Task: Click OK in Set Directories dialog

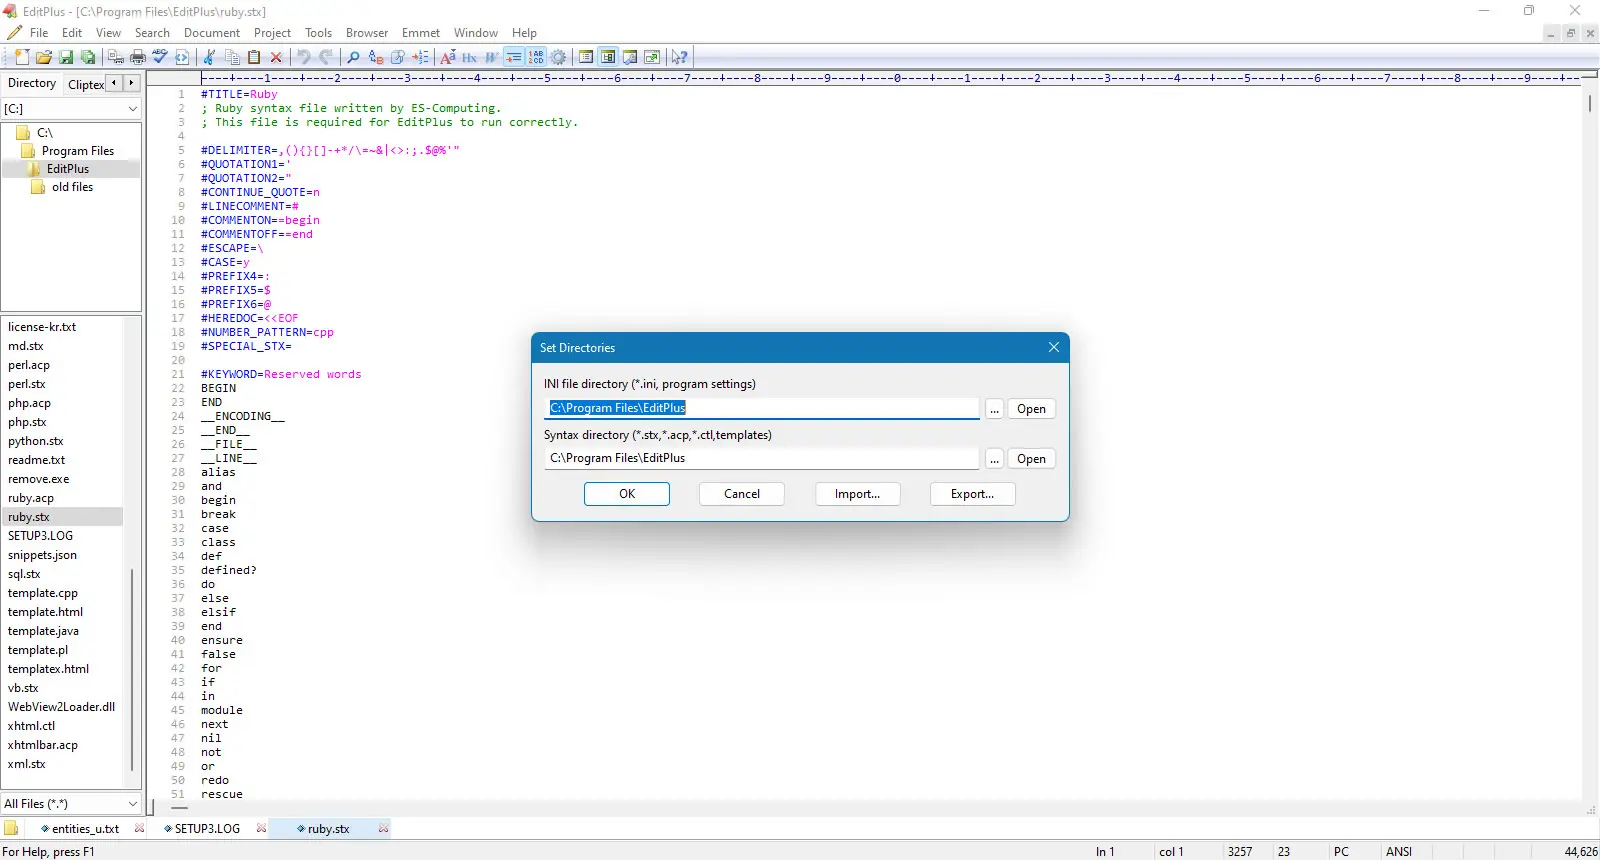Action: (x=627, y=494)
